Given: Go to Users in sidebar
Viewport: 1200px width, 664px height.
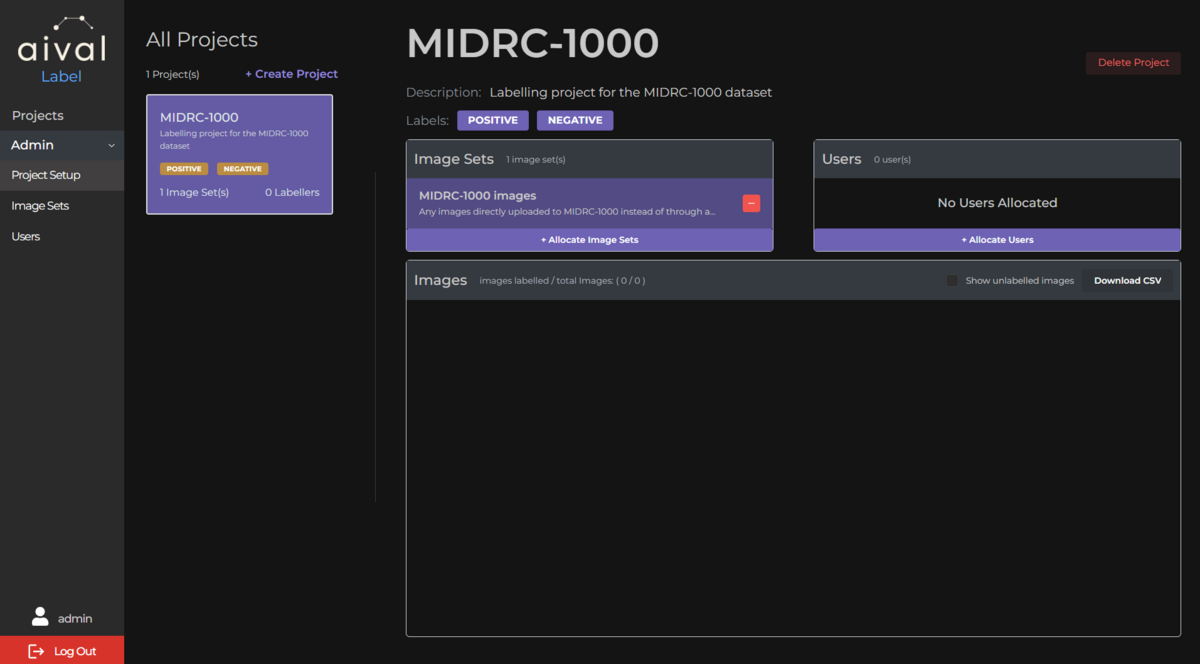Looking at the screenshot, I should 26,237.
